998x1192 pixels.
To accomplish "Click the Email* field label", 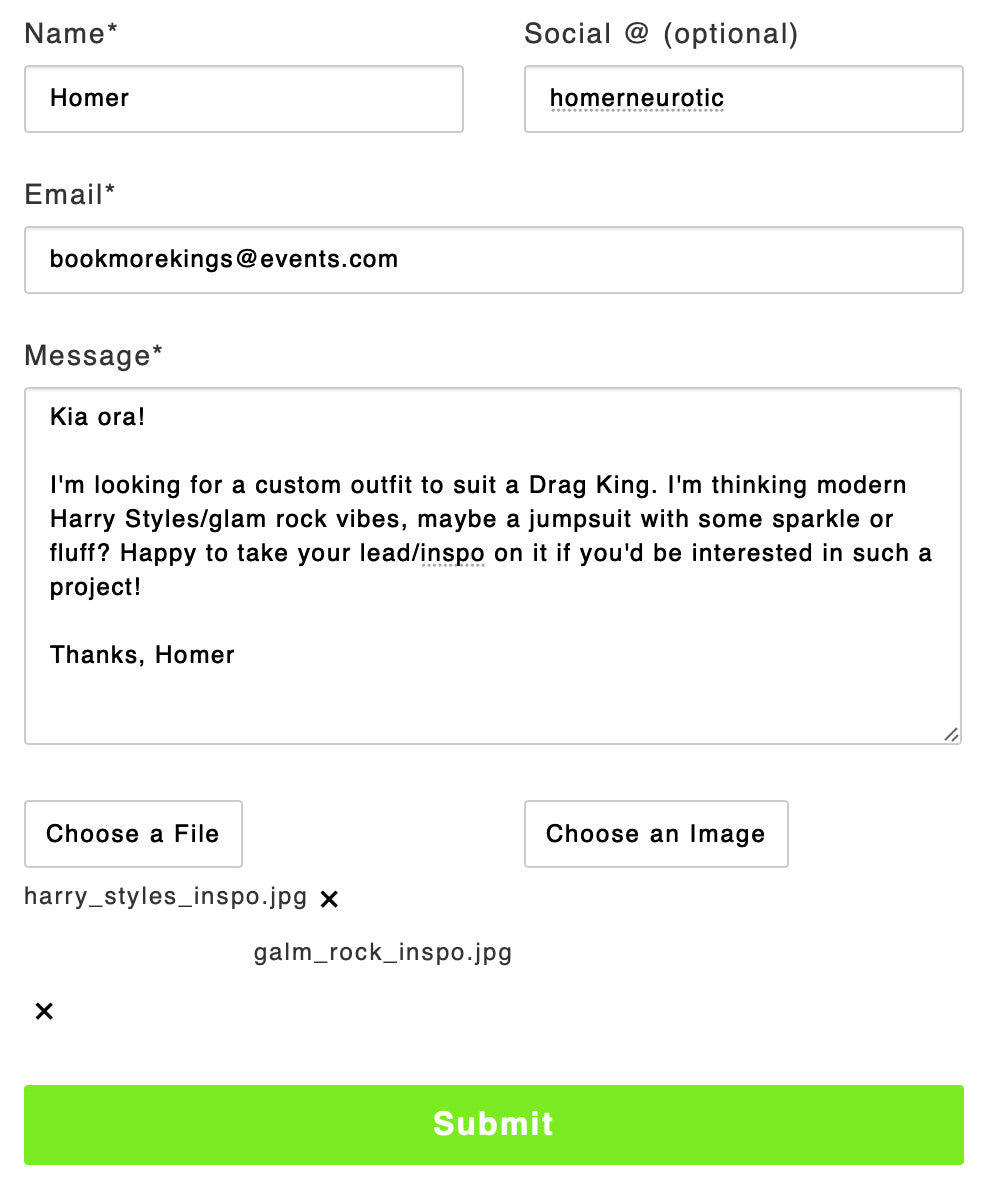I will click(x=70, y=195).
